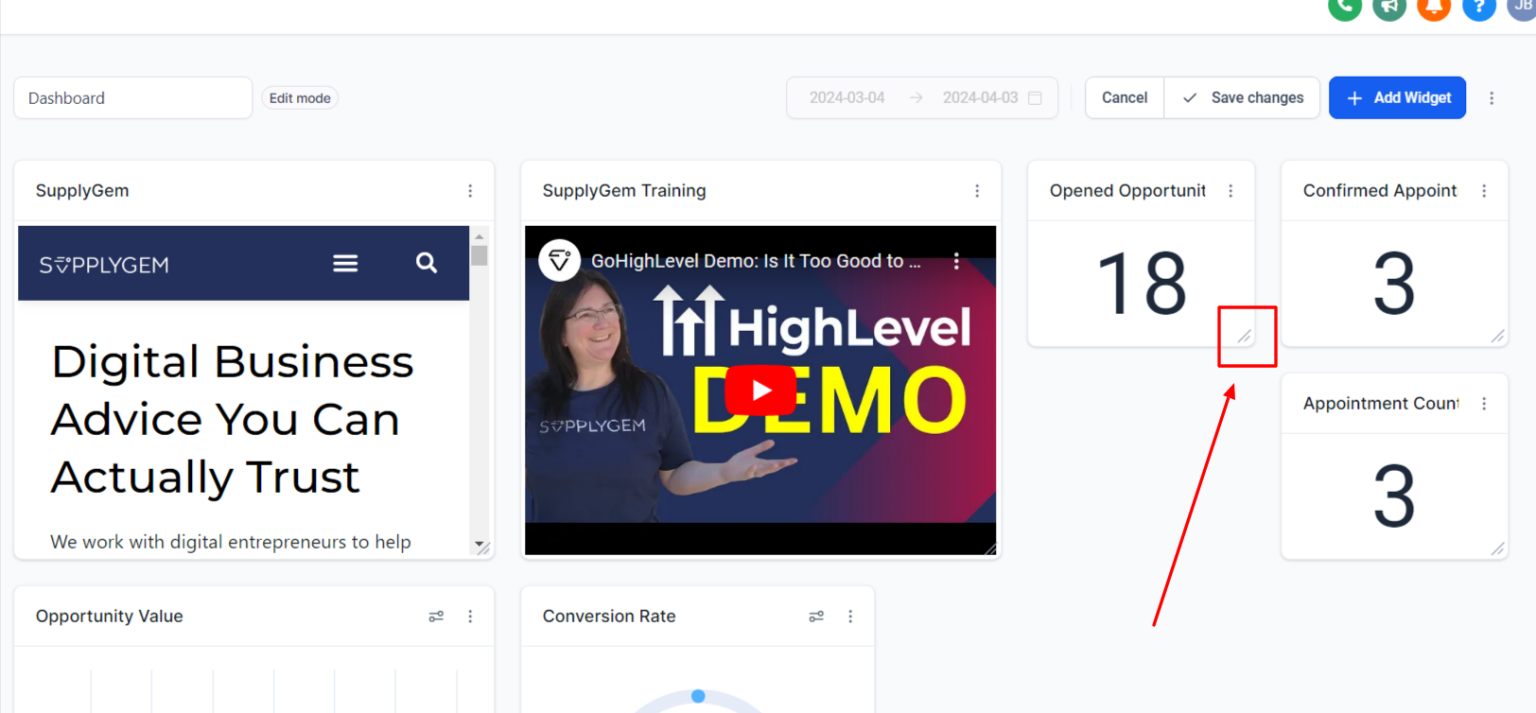Click the Add Widget button

point(1397,97)
